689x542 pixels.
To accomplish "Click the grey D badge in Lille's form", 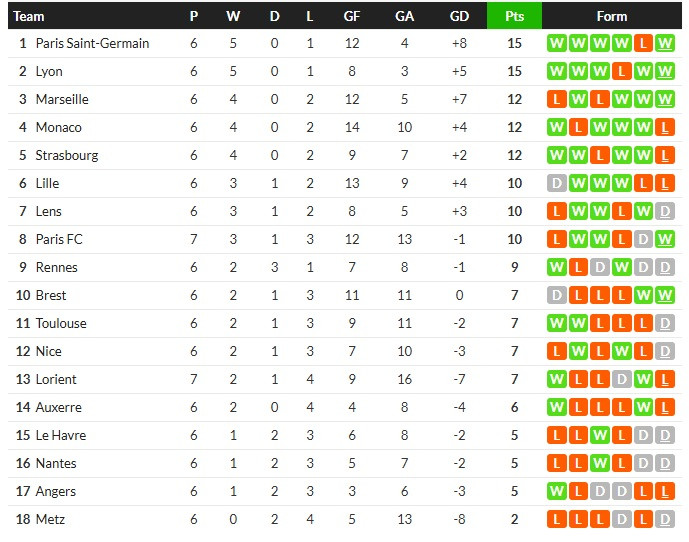I will (x=557, y=183).
